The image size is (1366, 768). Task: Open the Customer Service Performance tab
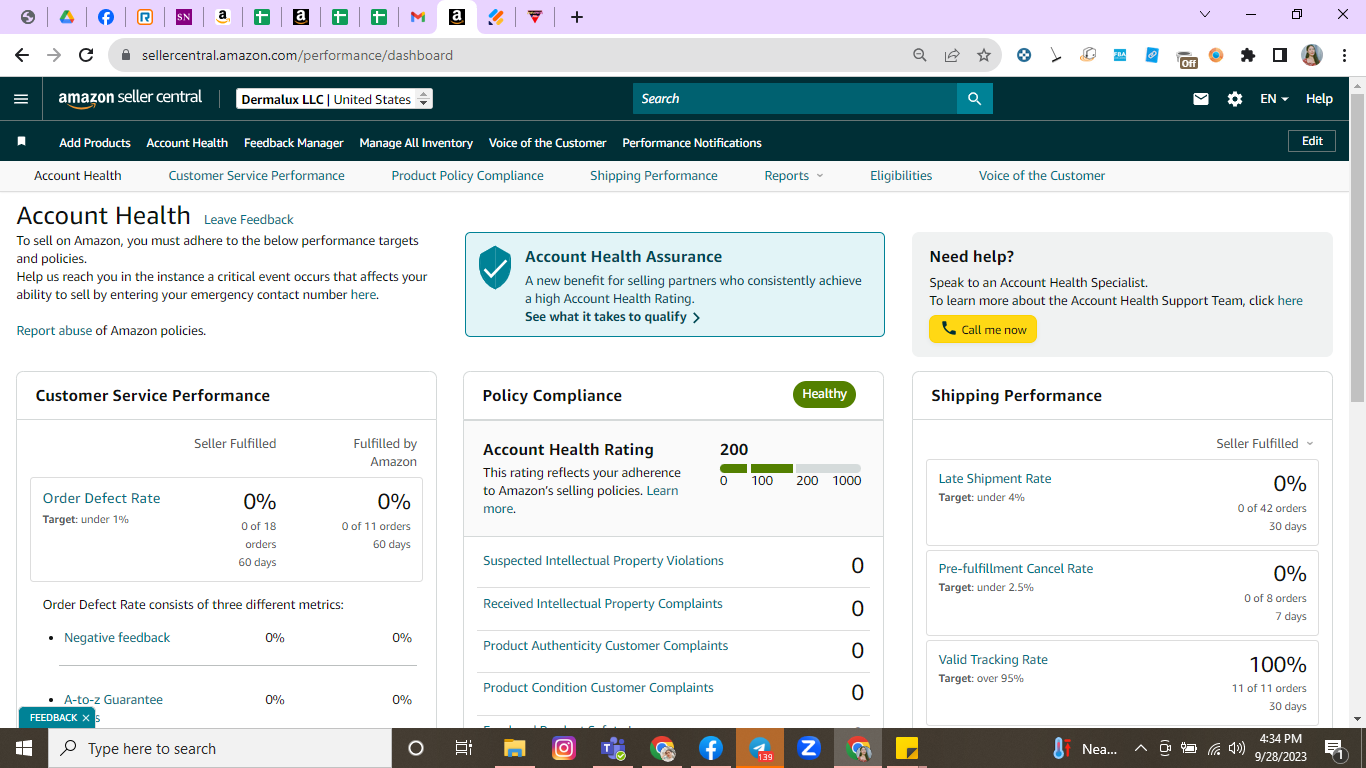256,175
